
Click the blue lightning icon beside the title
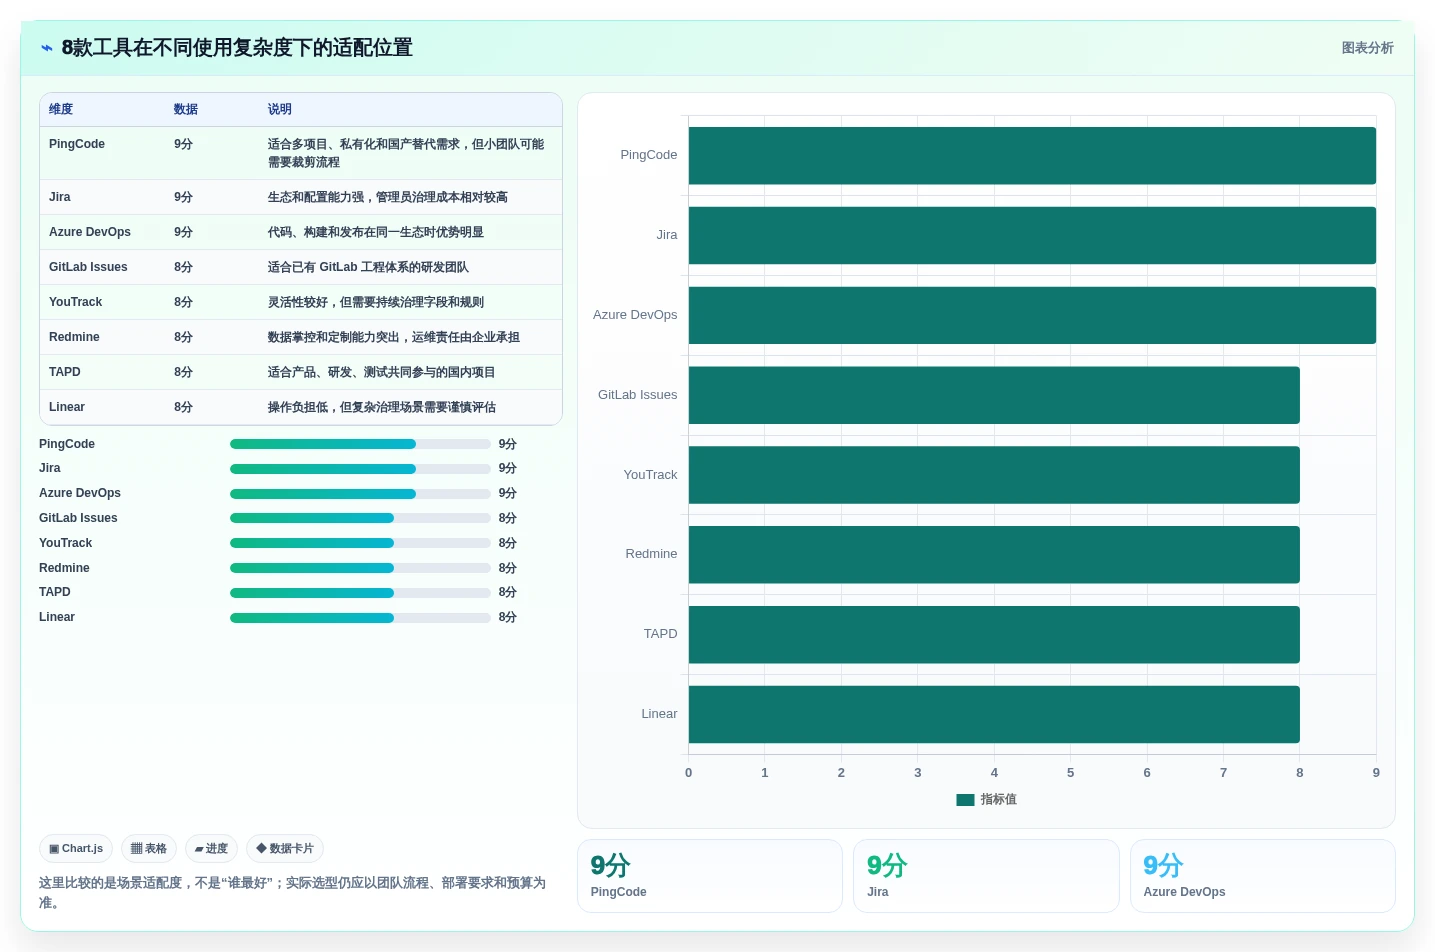(47, 48)
